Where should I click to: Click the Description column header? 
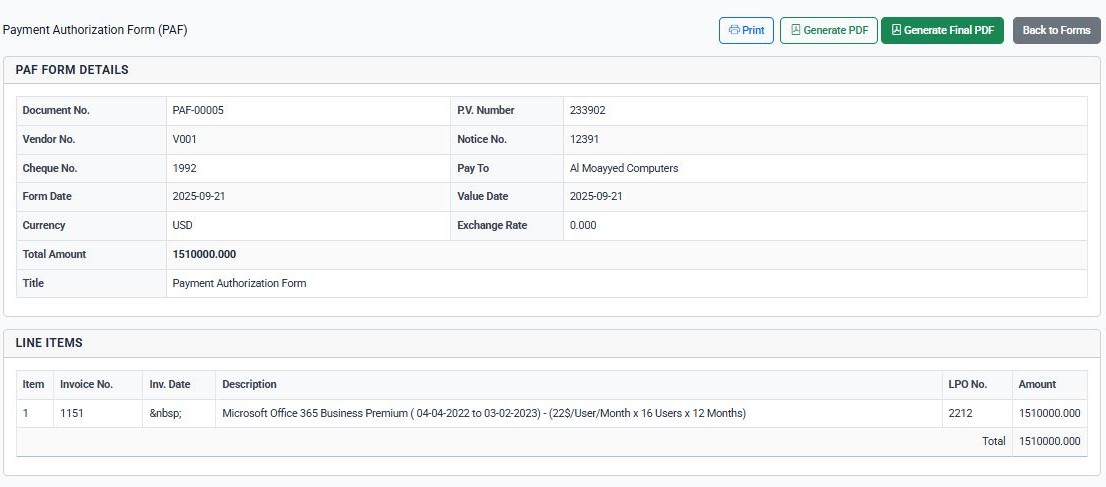249,384
